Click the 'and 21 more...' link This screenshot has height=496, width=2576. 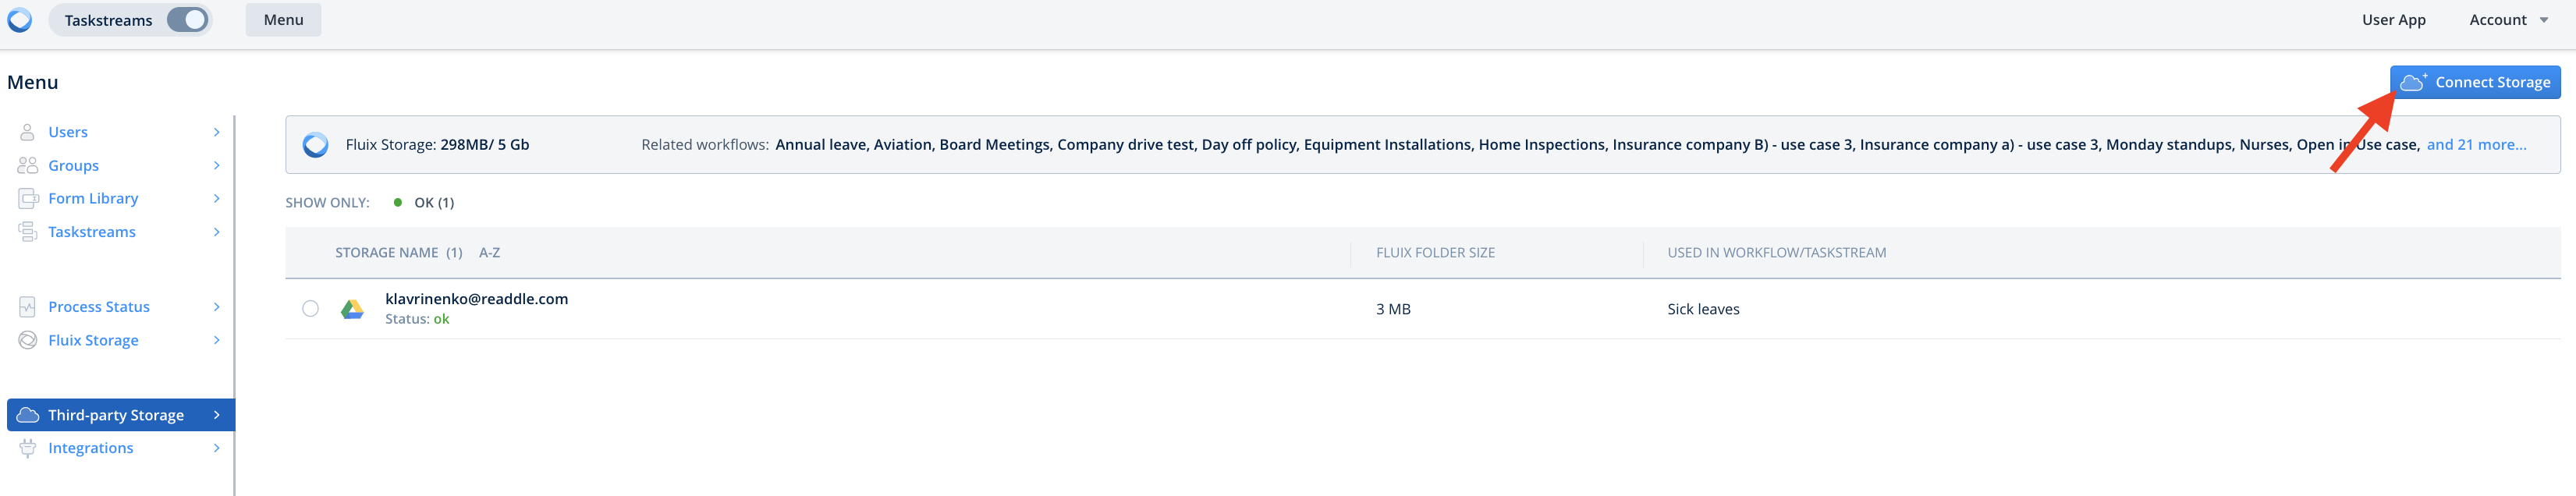(2475, 145)
